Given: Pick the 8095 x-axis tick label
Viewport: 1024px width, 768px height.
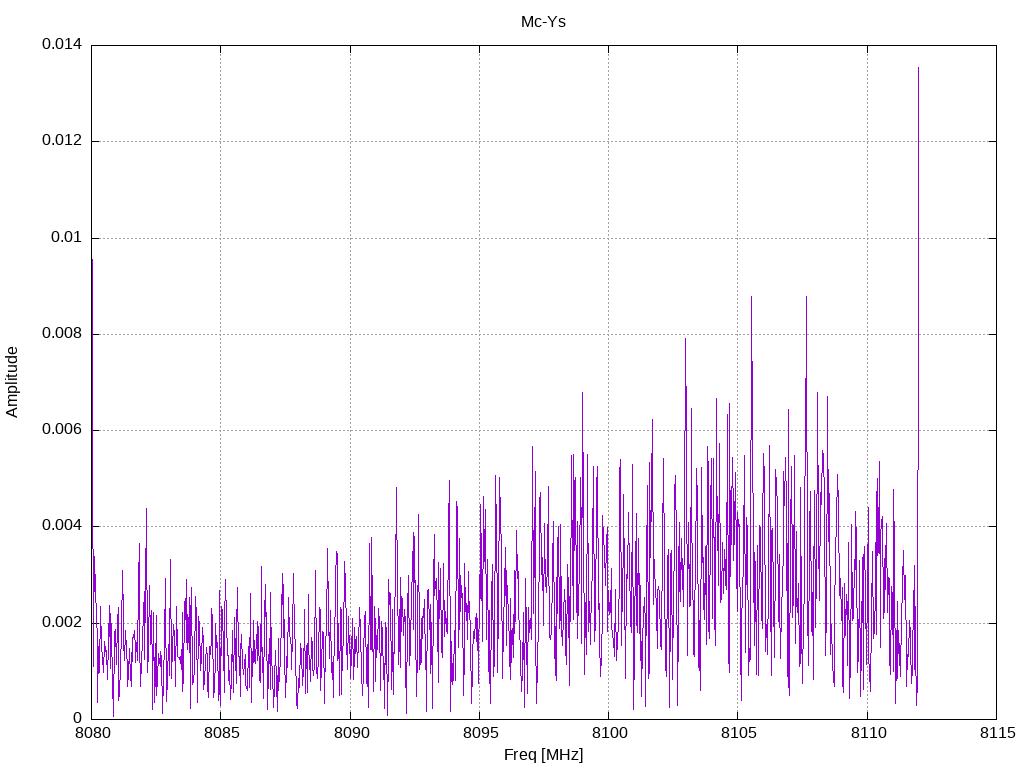Looking at the screenshot, I should click(479, 735).
